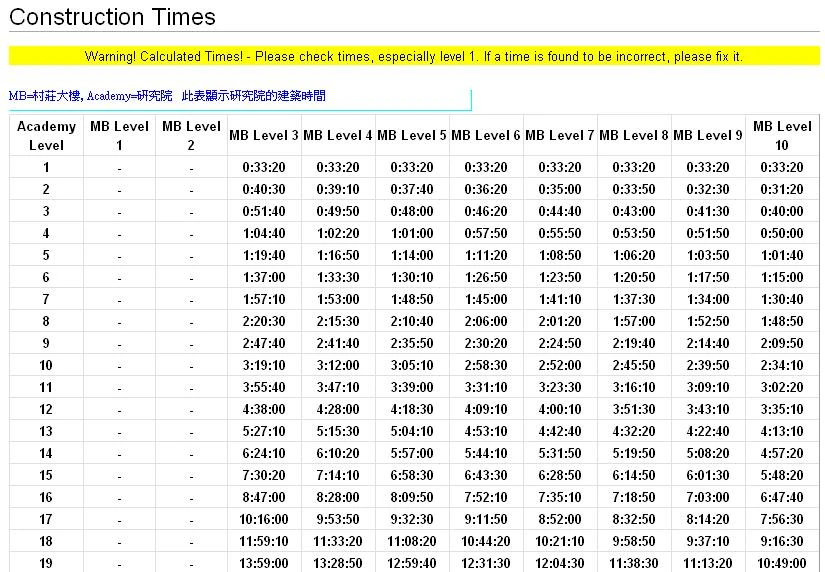The width and height of the screenshot is (825, 572).
Task: Click the "3:19:10" cell in row 10
Action: coord(264,365)
